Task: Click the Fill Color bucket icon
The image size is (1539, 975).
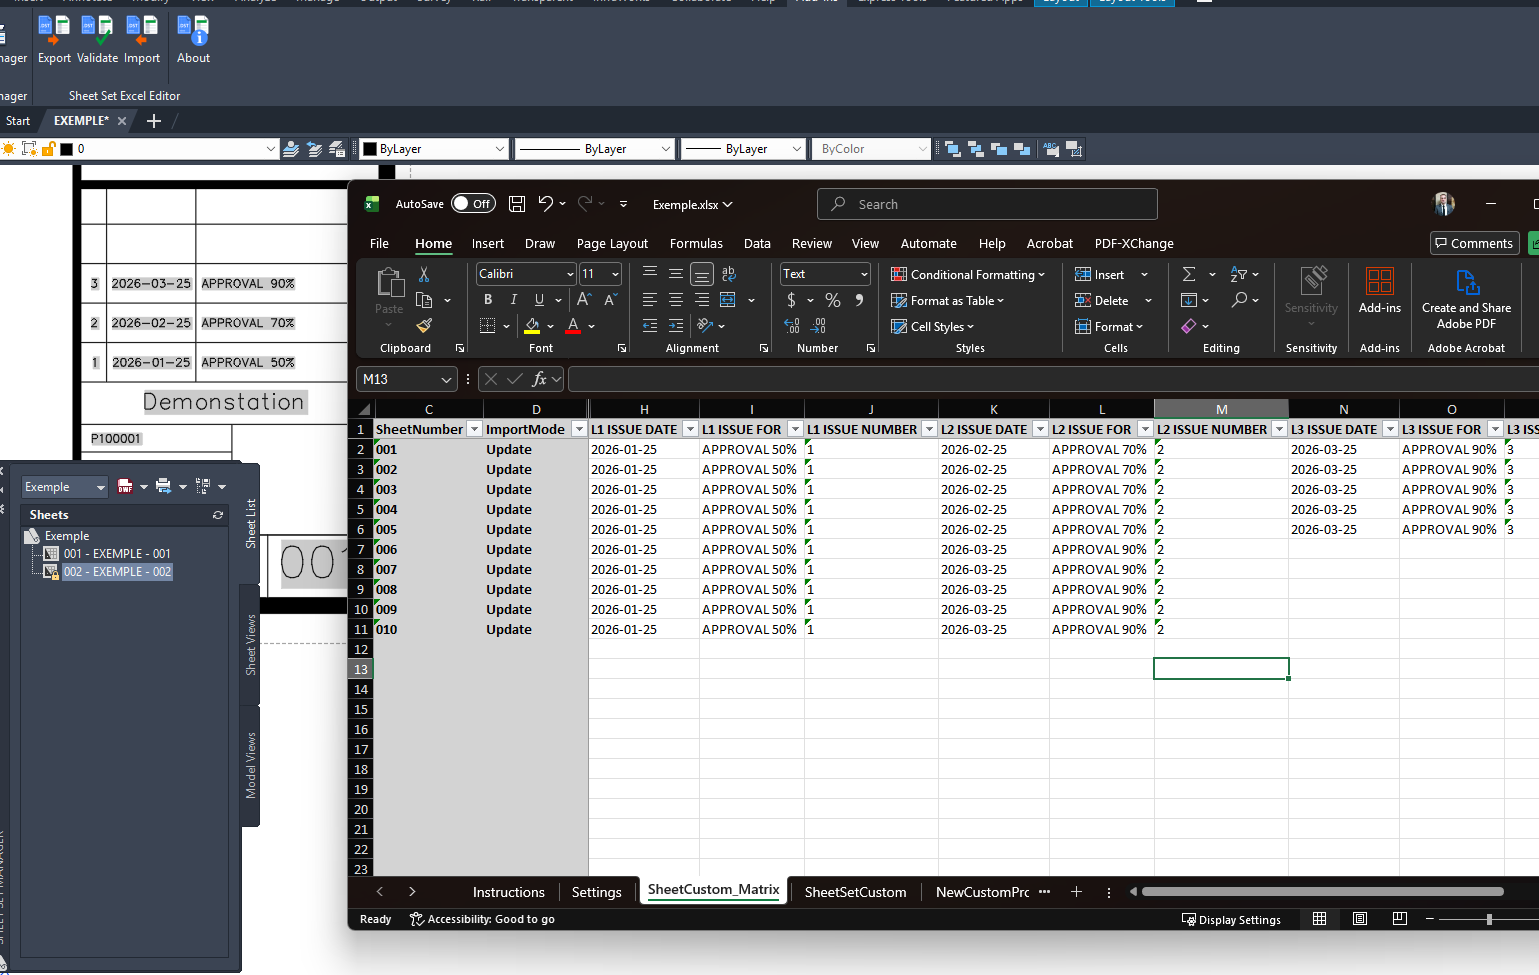Action: click(532, 326)
